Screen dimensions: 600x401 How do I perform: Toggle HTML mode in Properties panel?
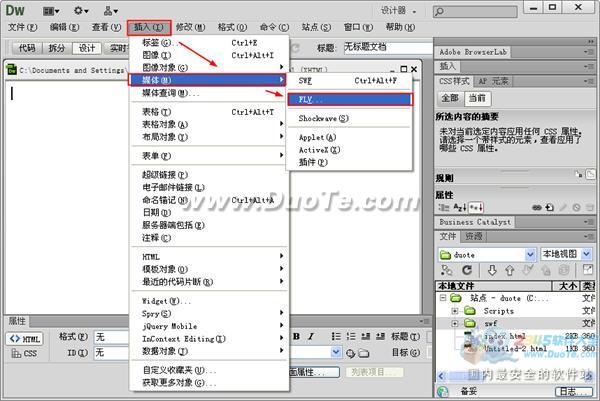(x=24, y=339)
